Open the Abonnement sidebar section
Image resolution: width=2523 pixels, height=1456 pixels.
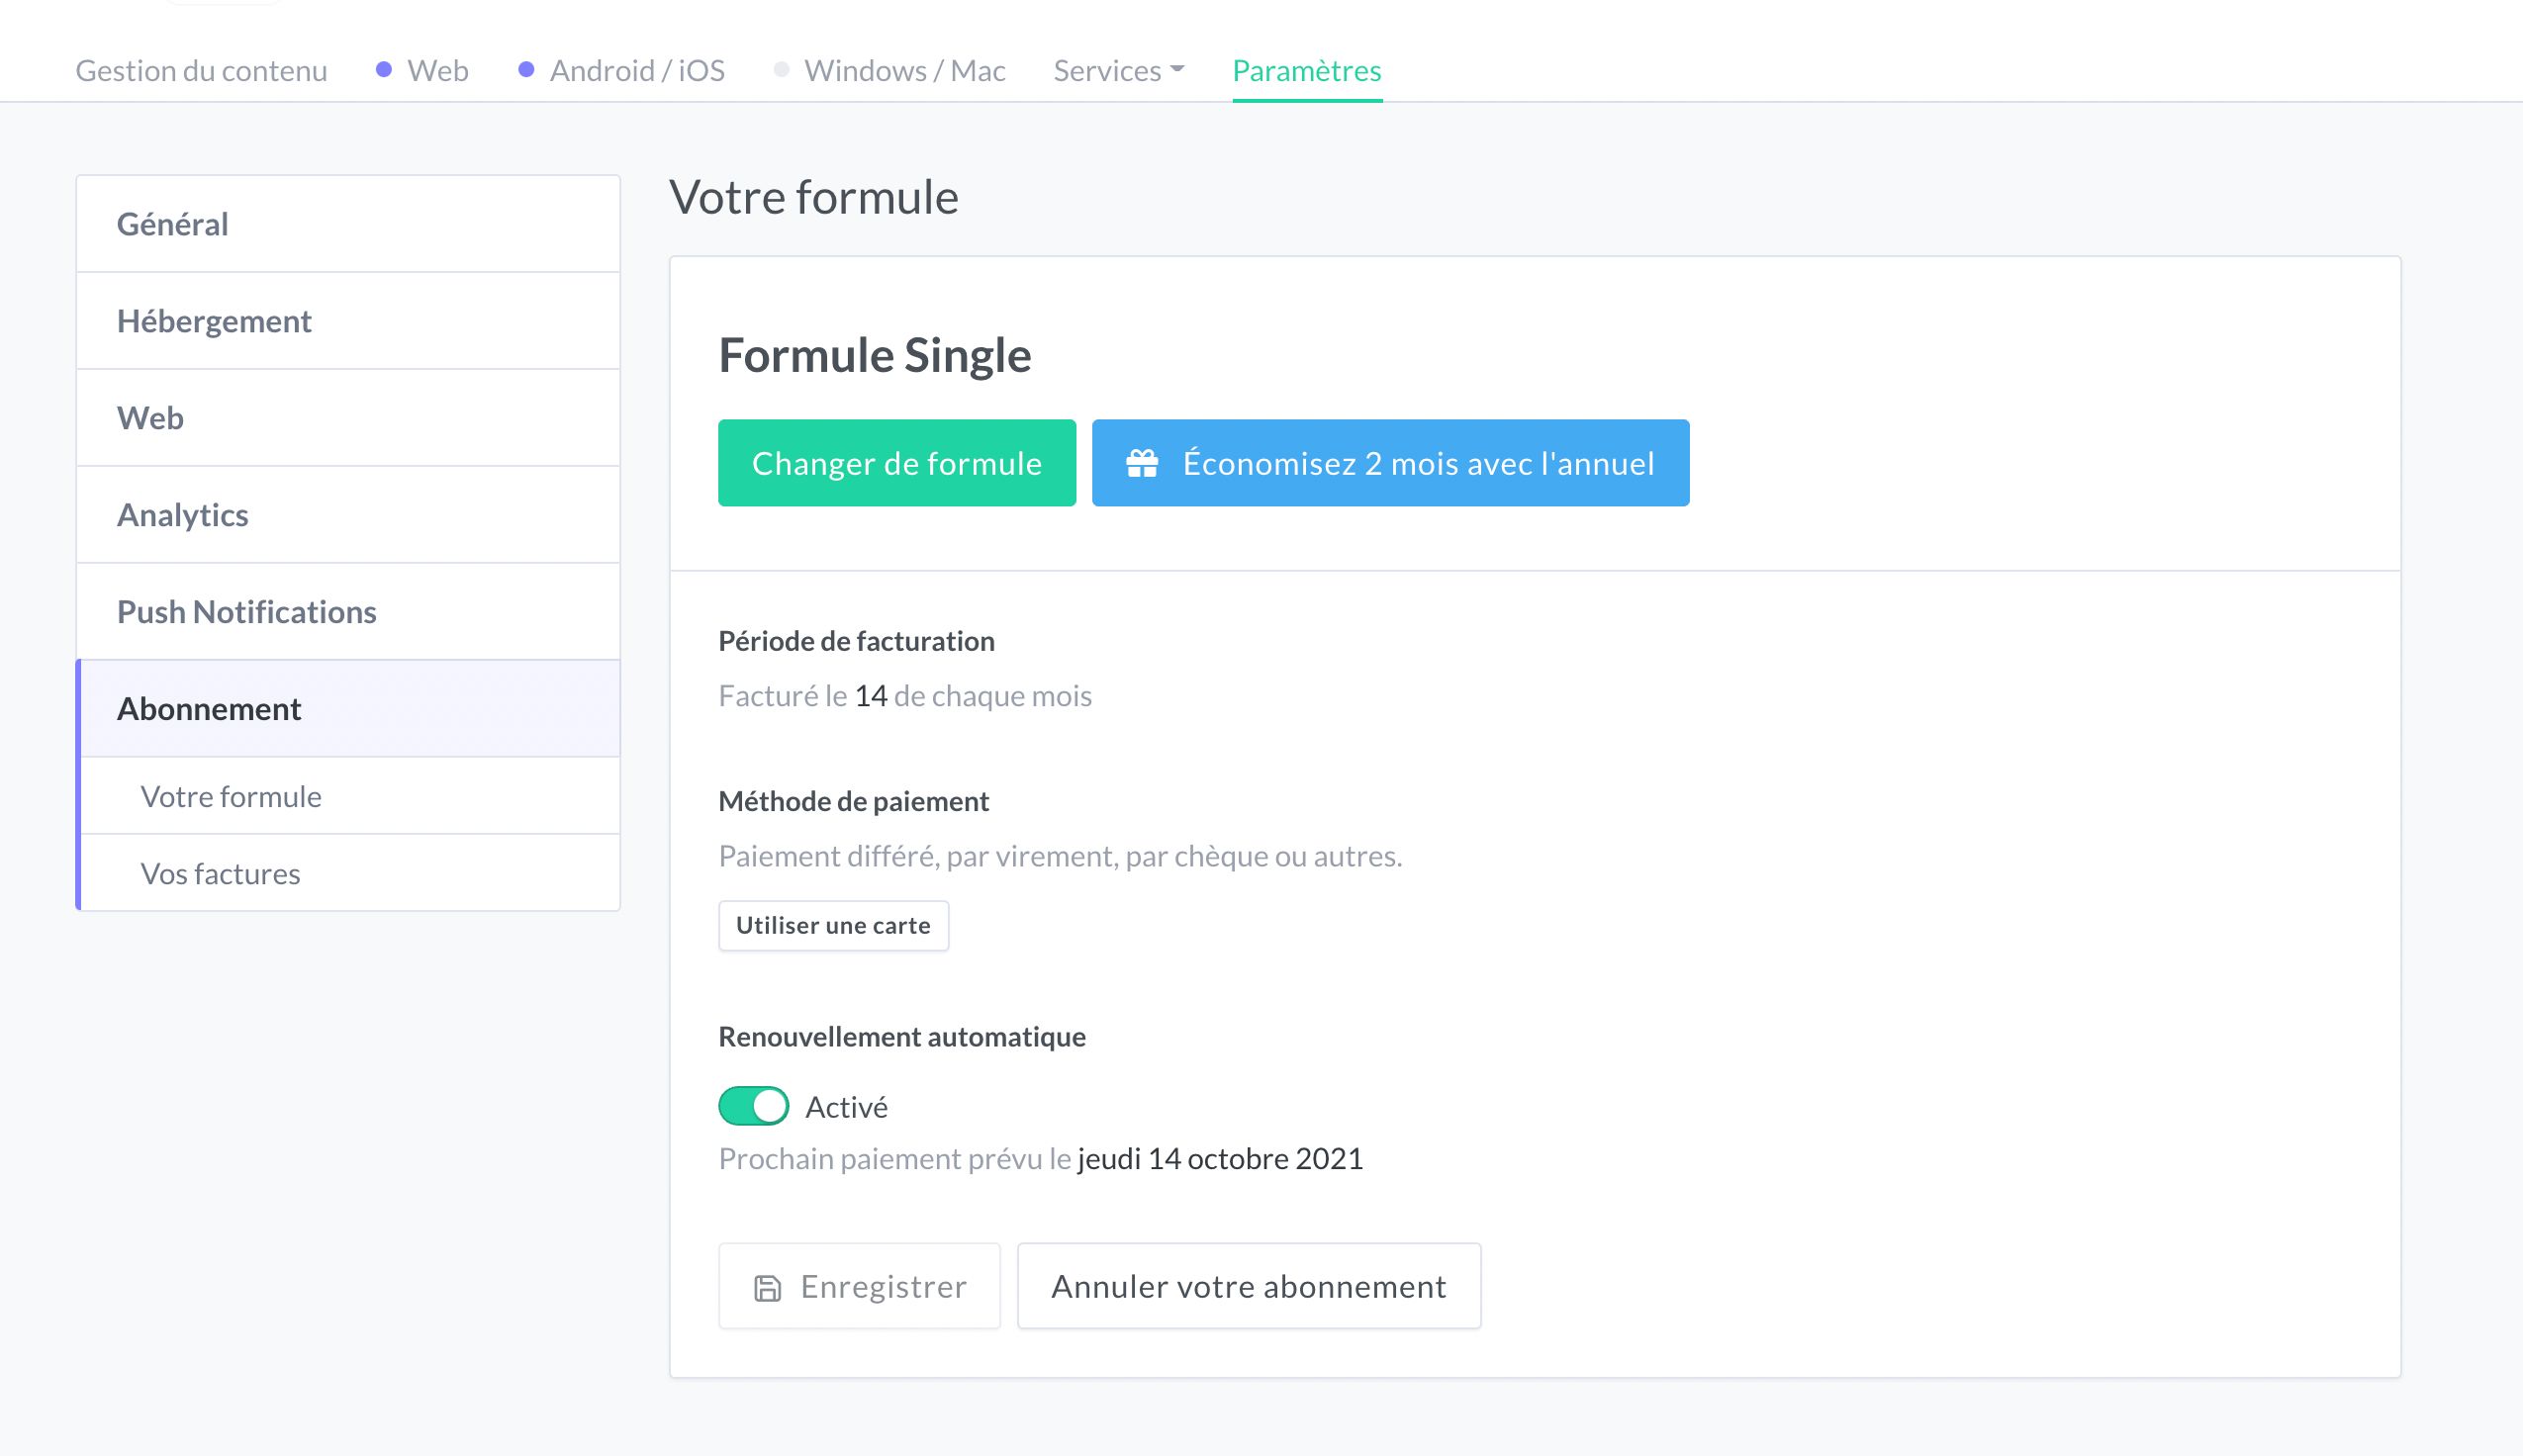pyautogui.click(x=209, y=708)
